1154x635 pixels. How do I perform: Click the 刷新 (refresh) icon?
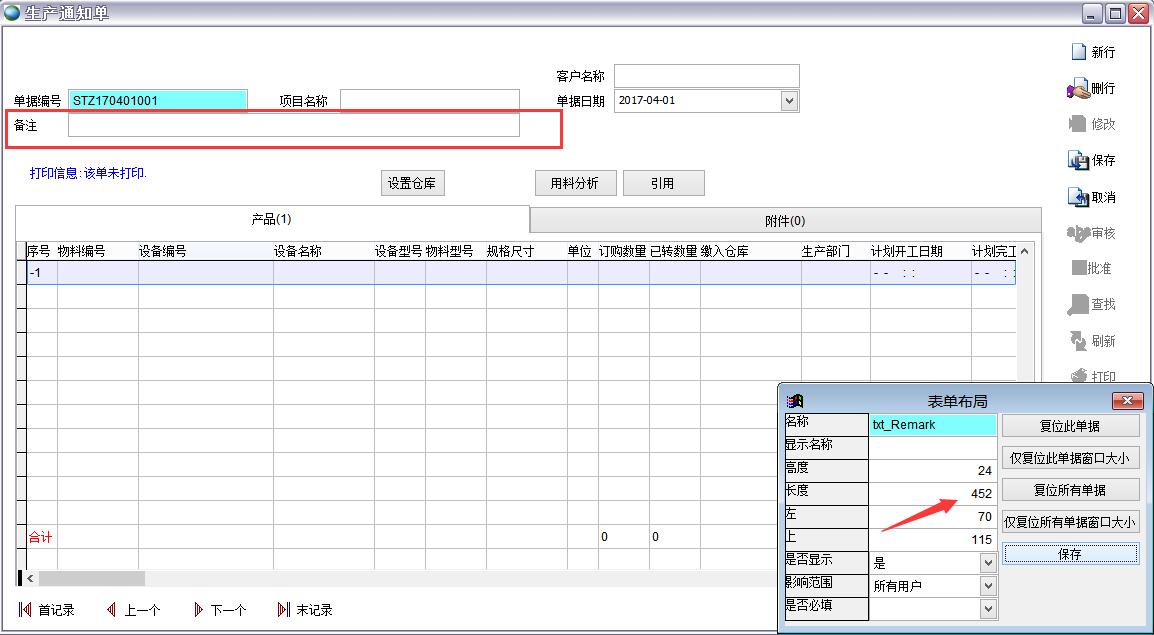click(x=1078, y=341)
